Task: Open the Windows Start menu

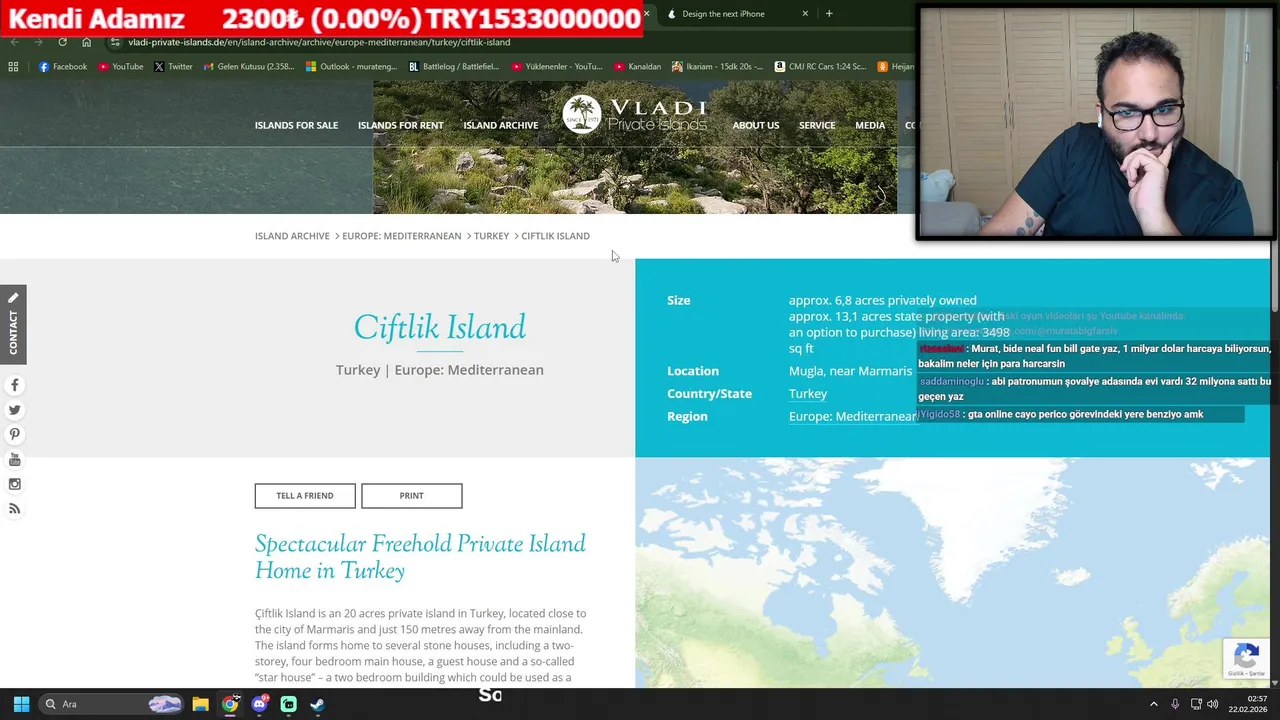Action: (x=21, y=704)
